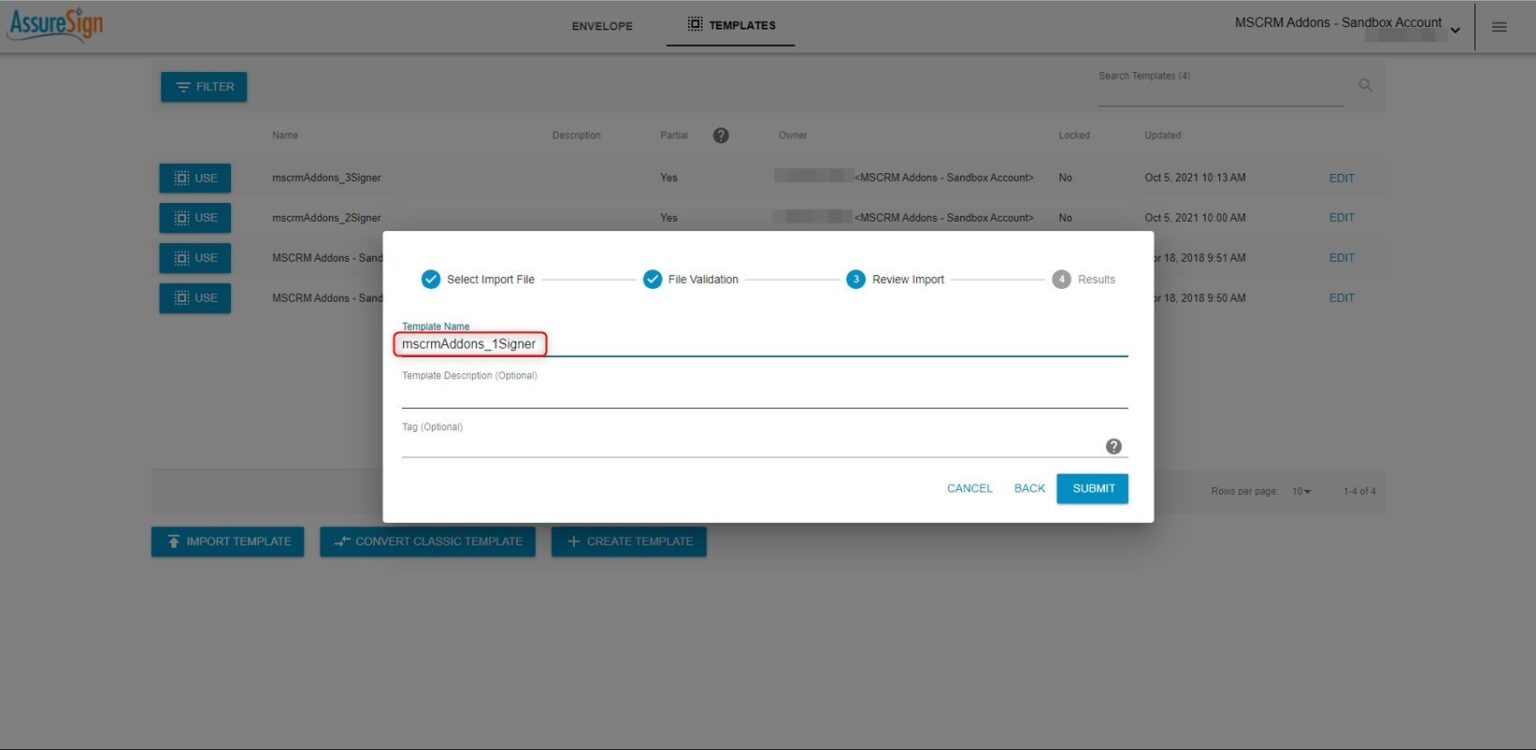Open the Filter options via funnel icon
This screenshot has width=1536, height=750.
[182, 87]
